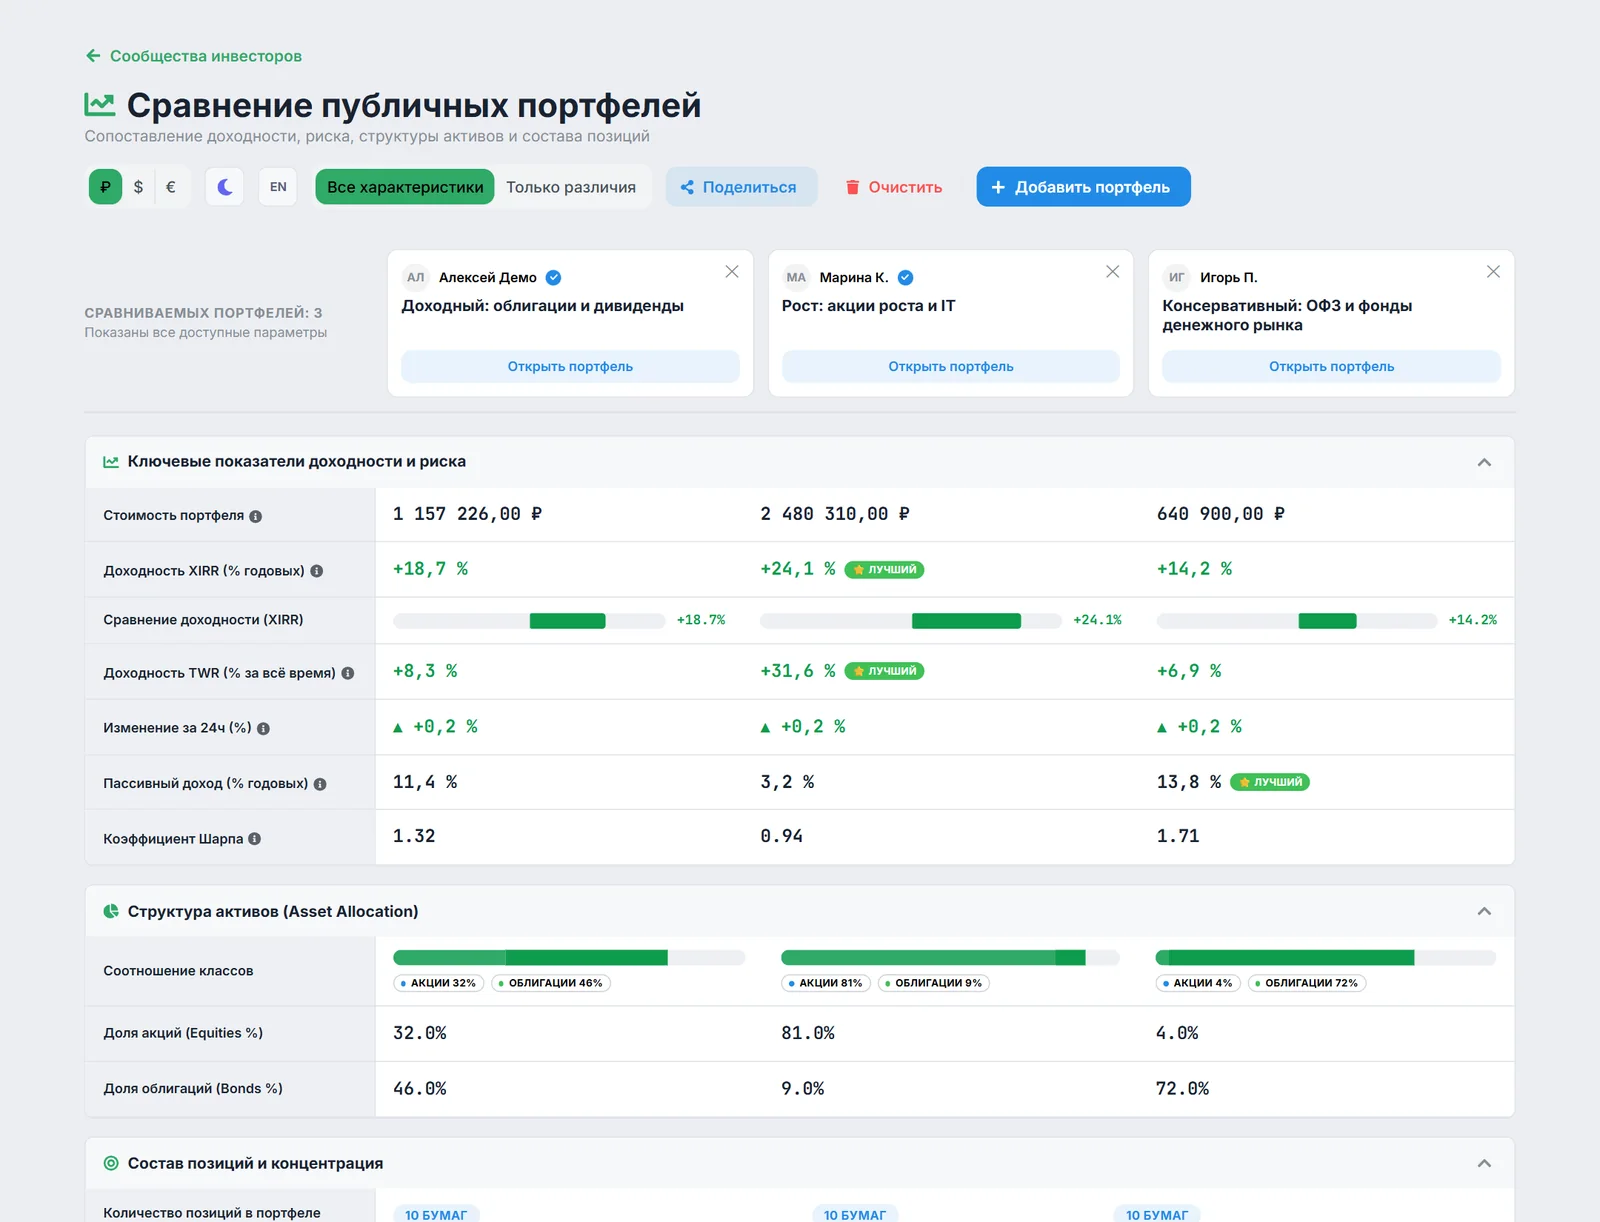Click Sharpe ratio 1.71
Screen dimensions: 1600x1222
pyautogui.click(x=1178, y=836)
